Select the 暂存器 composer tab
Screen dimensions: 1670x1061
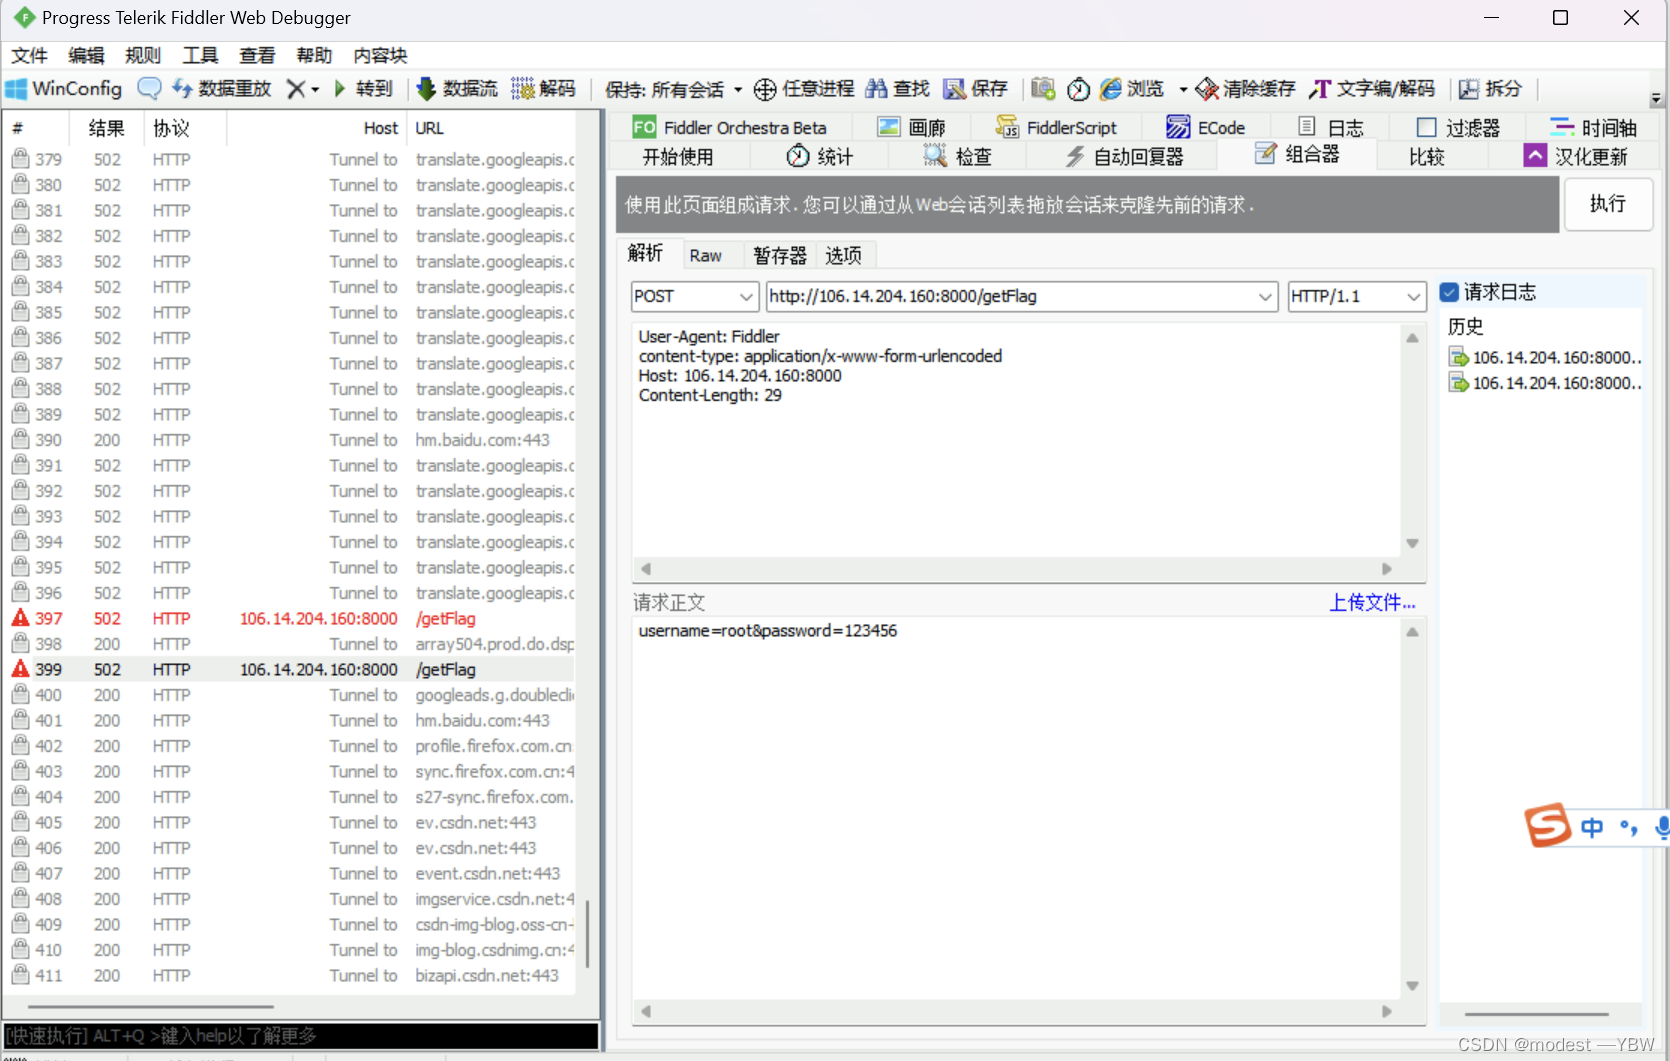click(x=780, y=256)
